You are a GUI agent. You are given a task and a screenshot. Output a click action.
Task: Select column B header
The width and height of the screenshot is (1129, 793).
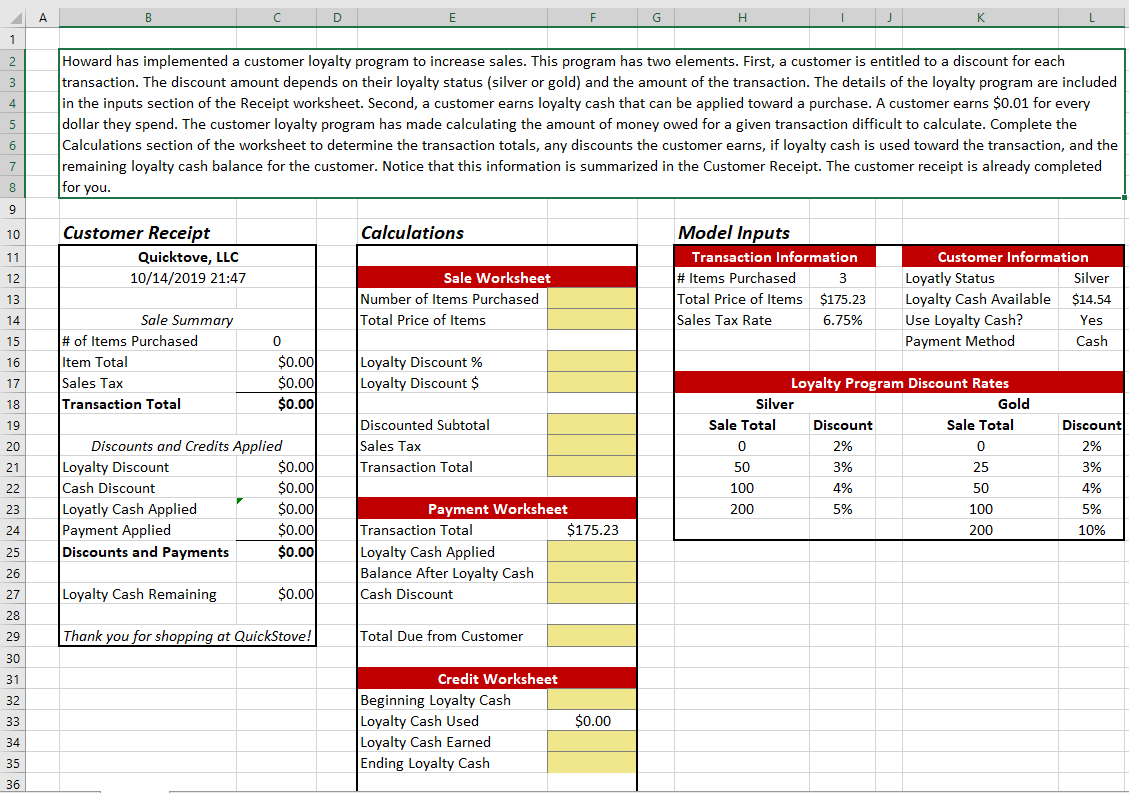pos(148,17)
